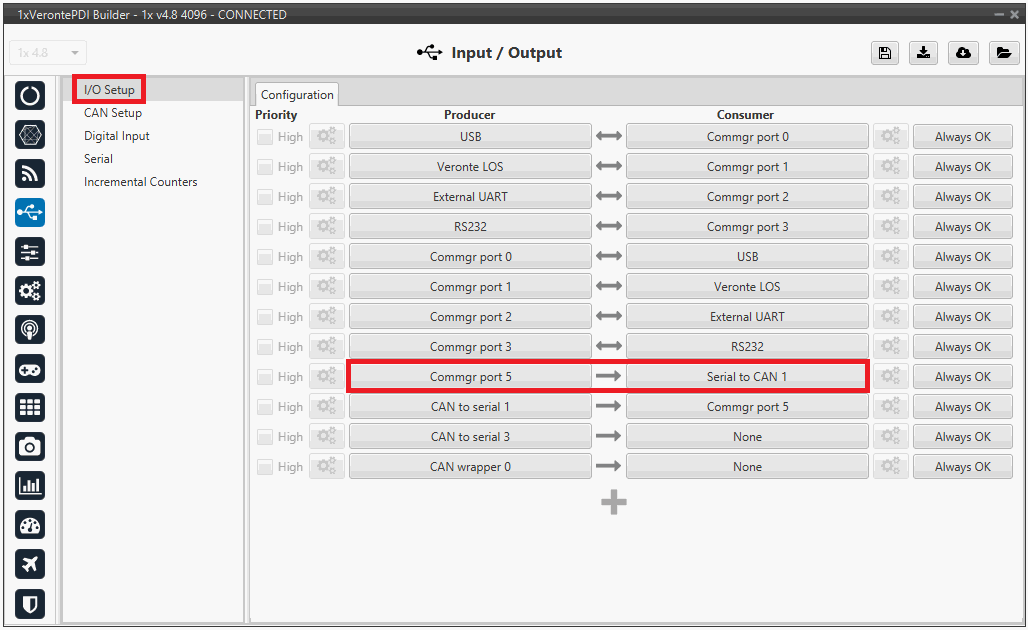Switch to the Configuration tab
The image size is (1028, 630).
[297, 95]
